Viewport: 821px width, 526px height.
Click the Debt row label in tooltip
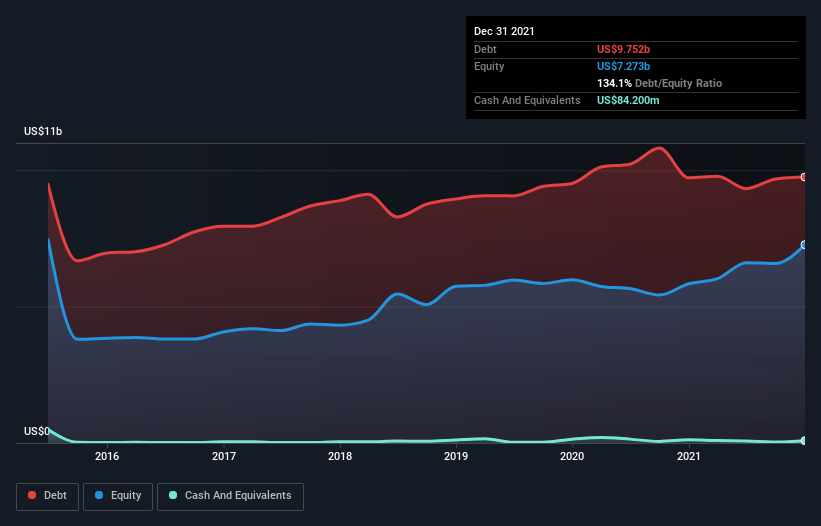pos(485,49)
